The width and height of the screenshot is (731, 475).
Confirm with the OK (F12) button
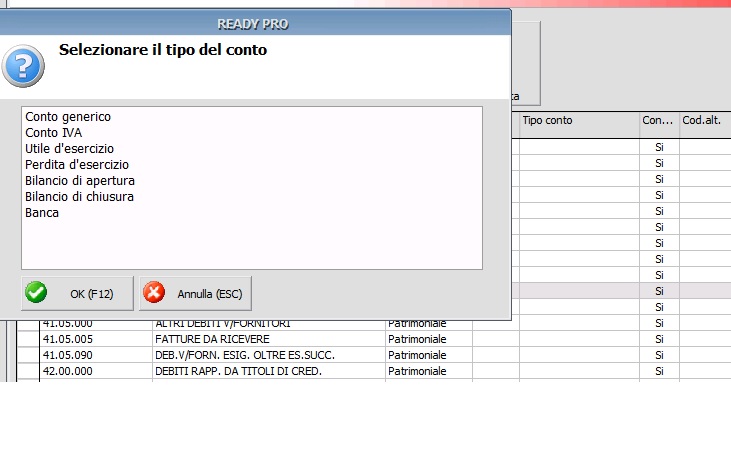point(77,294)
